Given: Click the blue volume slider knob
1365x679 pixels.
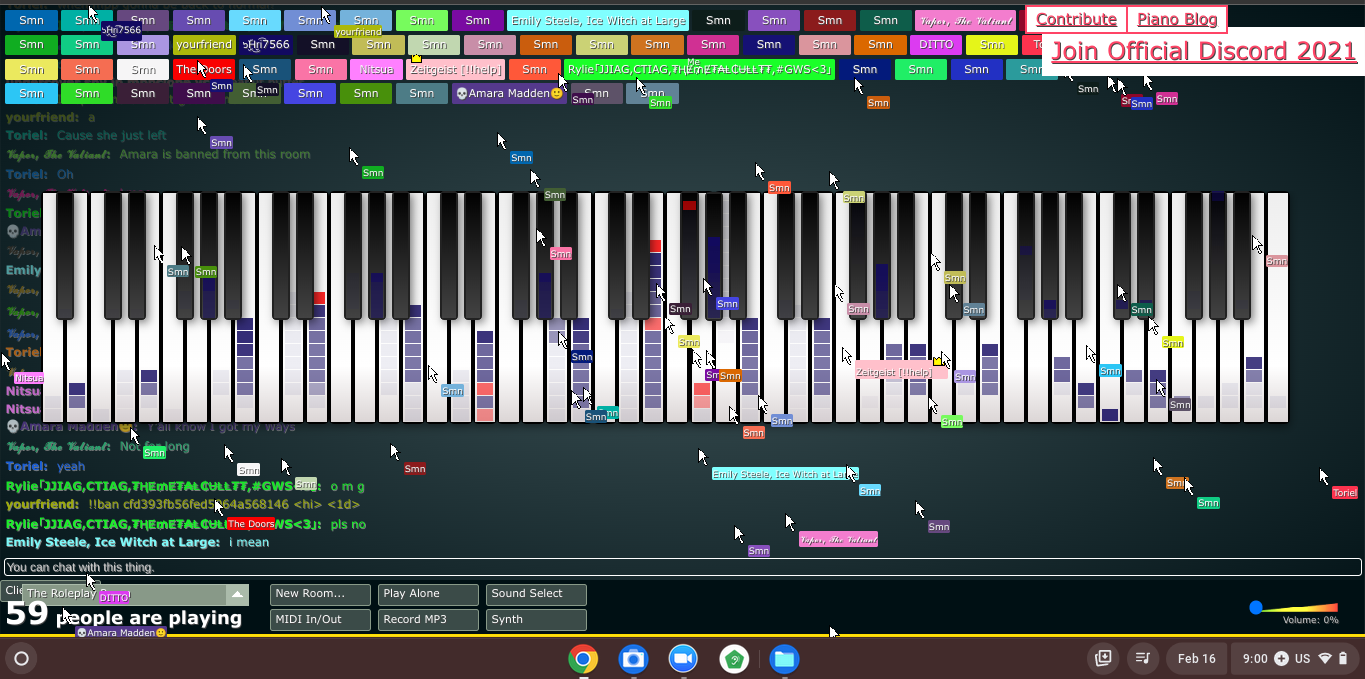Looking at the screenshot, I should point(1256,607).
